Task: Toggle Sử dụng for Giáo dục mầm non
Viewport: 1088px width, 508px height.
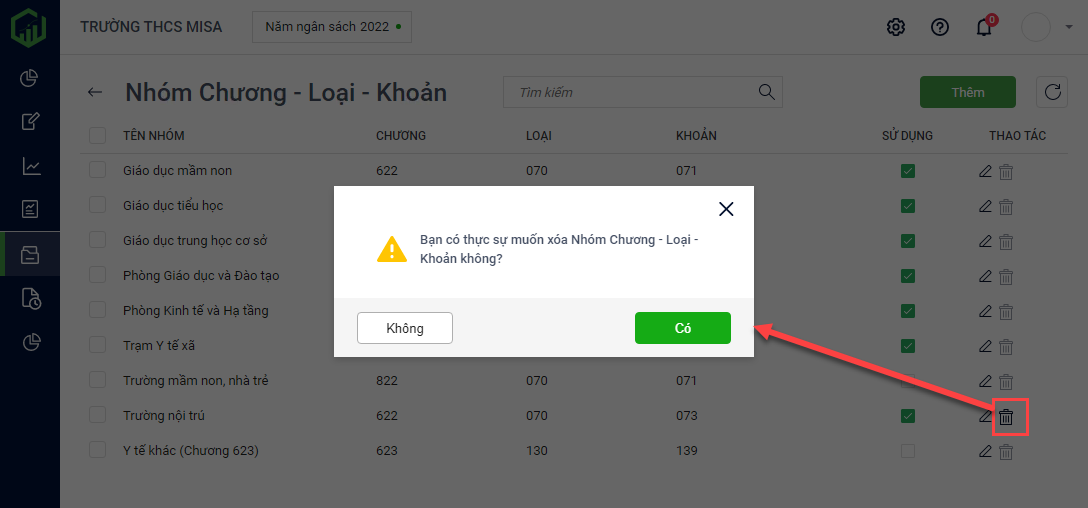Action: pos(907,171)
